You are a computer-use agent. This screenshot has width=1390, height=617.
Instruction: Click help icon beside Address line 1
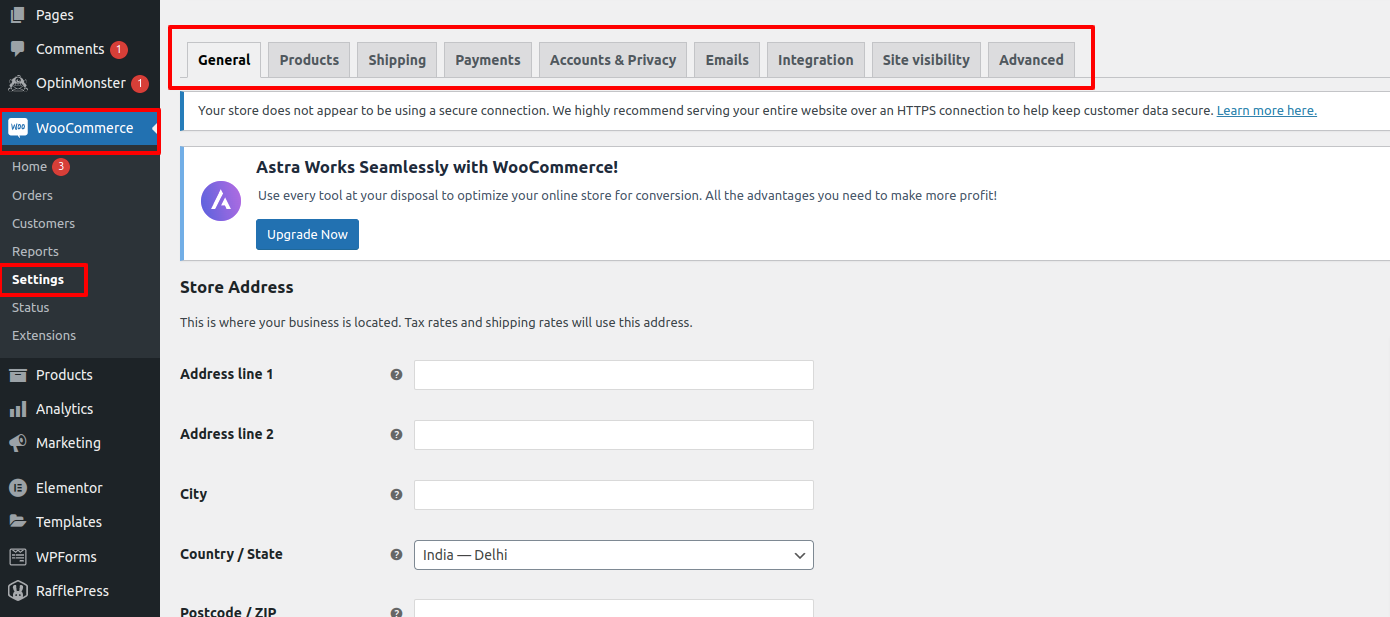pyautogui.click(x=396, y=375)
